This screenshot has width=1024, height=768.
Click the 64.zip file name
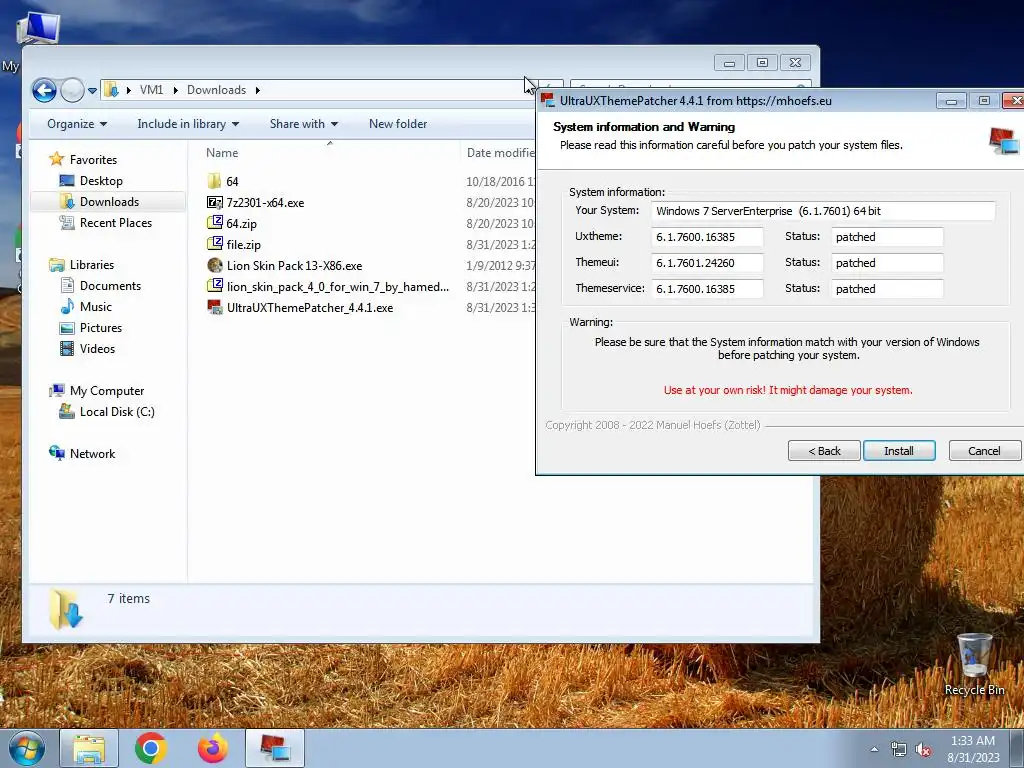point(242,223)
